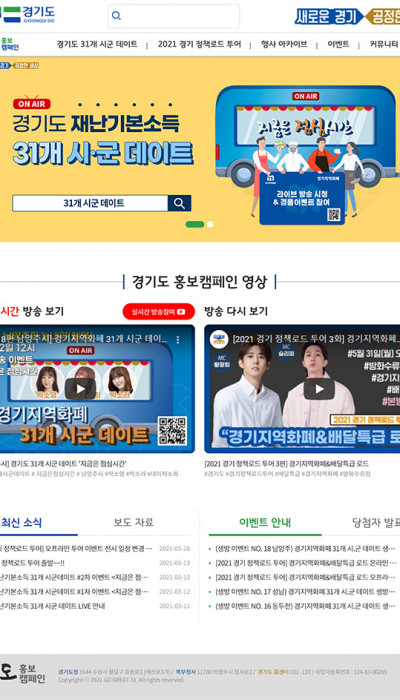Click the top header search box

pyautogui.click(x=174, y=16)
